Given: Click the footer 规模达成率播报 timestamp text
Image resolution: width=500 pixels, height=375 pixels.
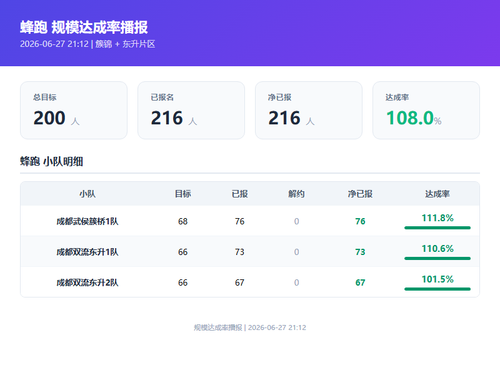Looking at the screenshot, I should coord(250,328).
